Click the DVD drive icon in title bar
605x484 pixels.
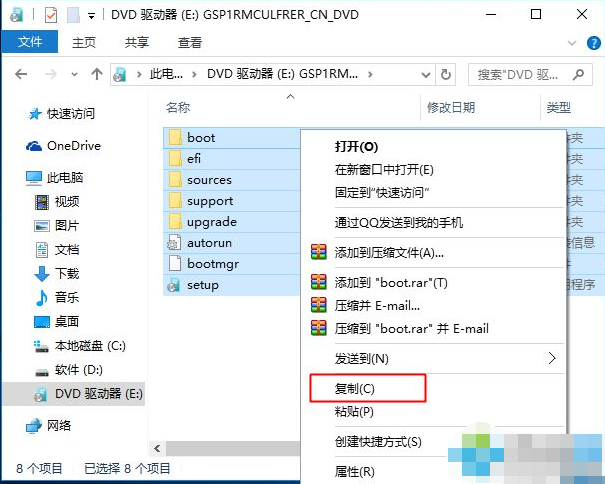[x=16, y=15]
